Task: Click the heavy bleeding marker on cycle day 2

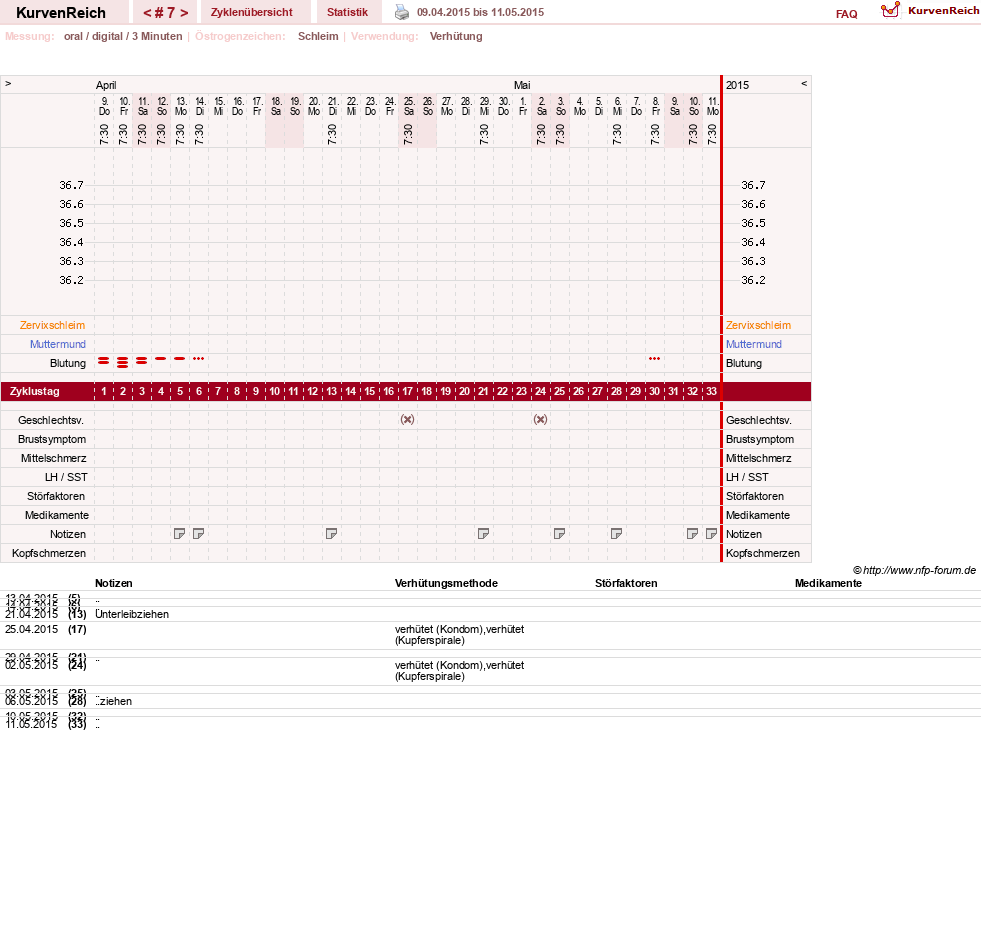Action: pyautogui.click(x=123, y=362)
